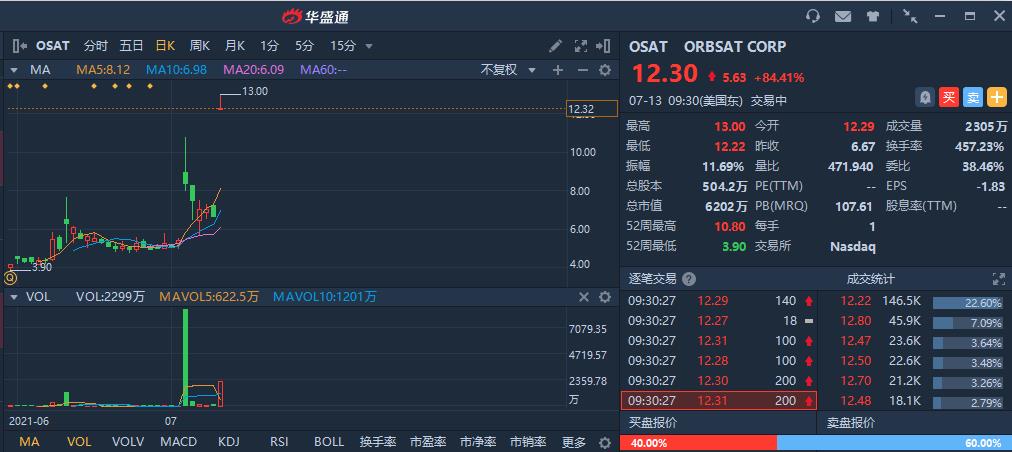The image size is (1012, 452).
Task: Open 更多 indicators menu
Action: pos(573,442)
